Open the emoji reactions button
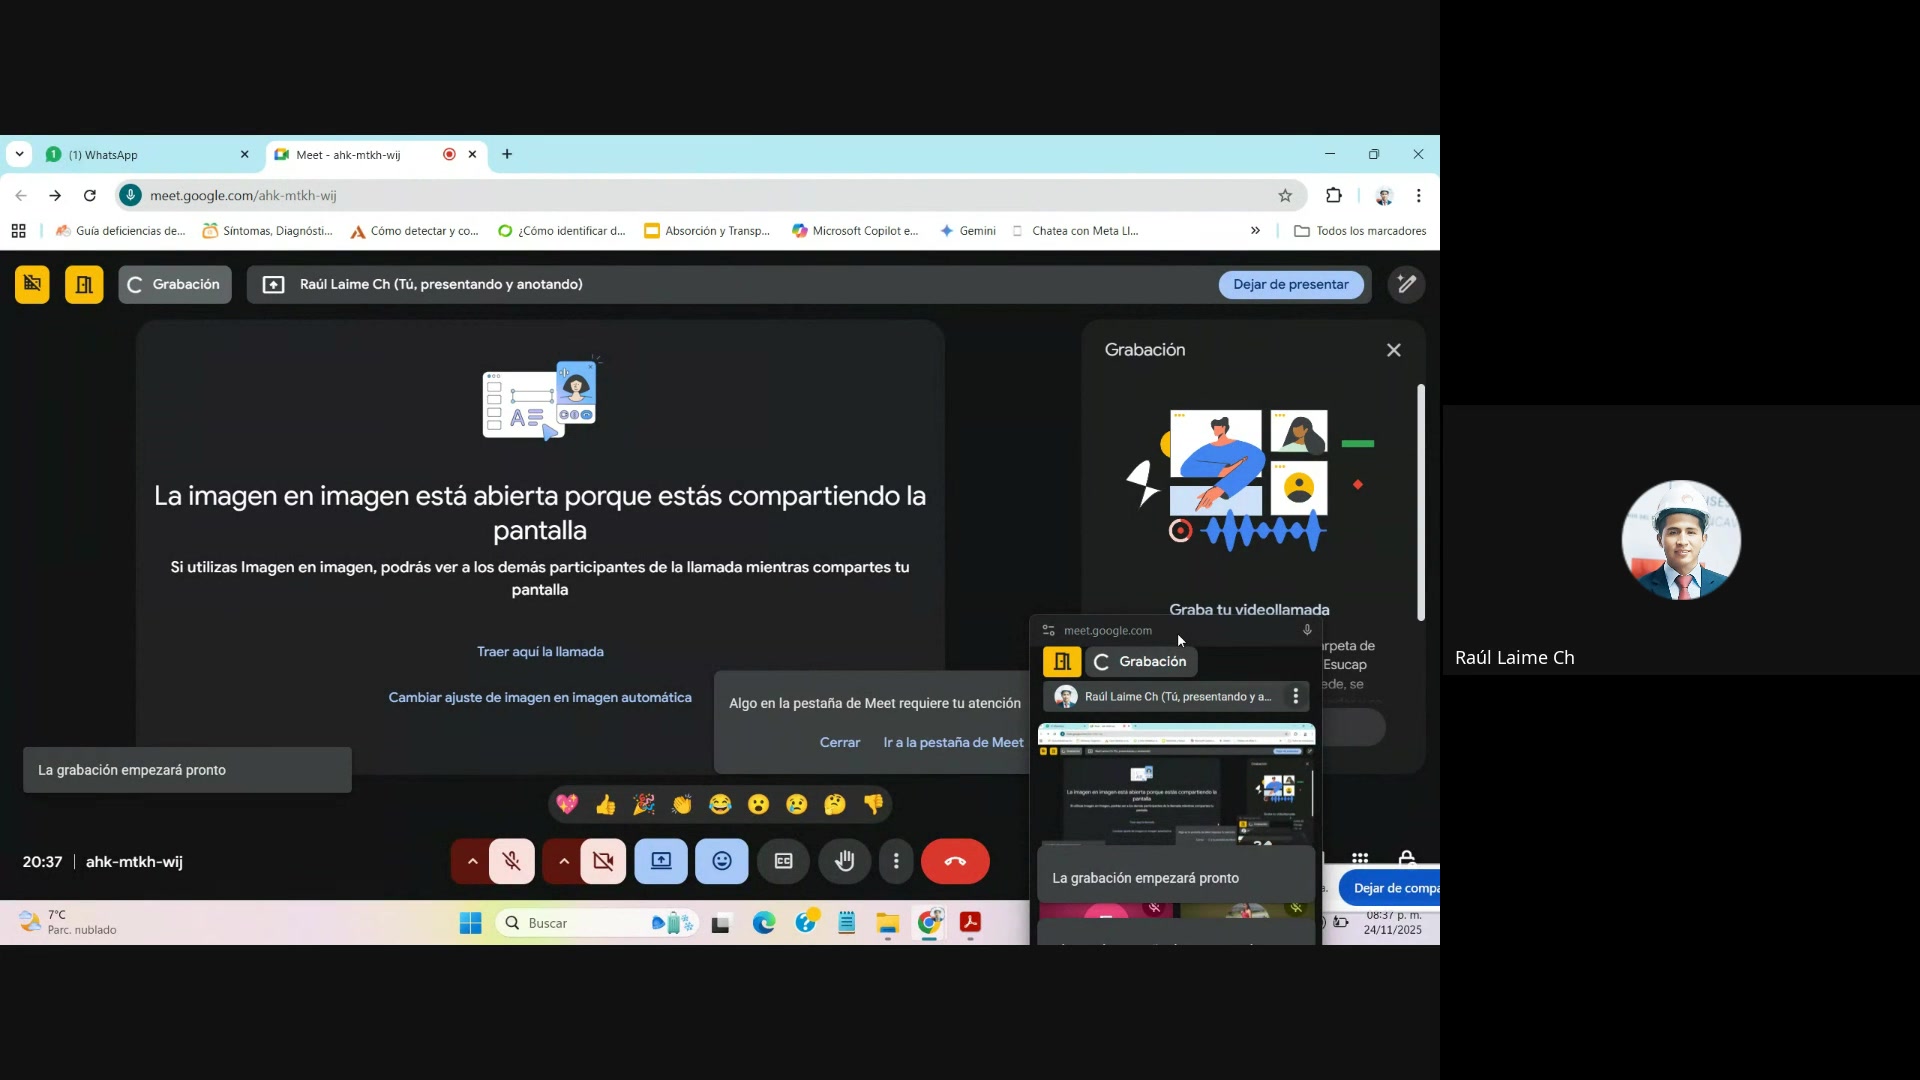This screenshot has width=1920, height=1080. pos(722,861)
